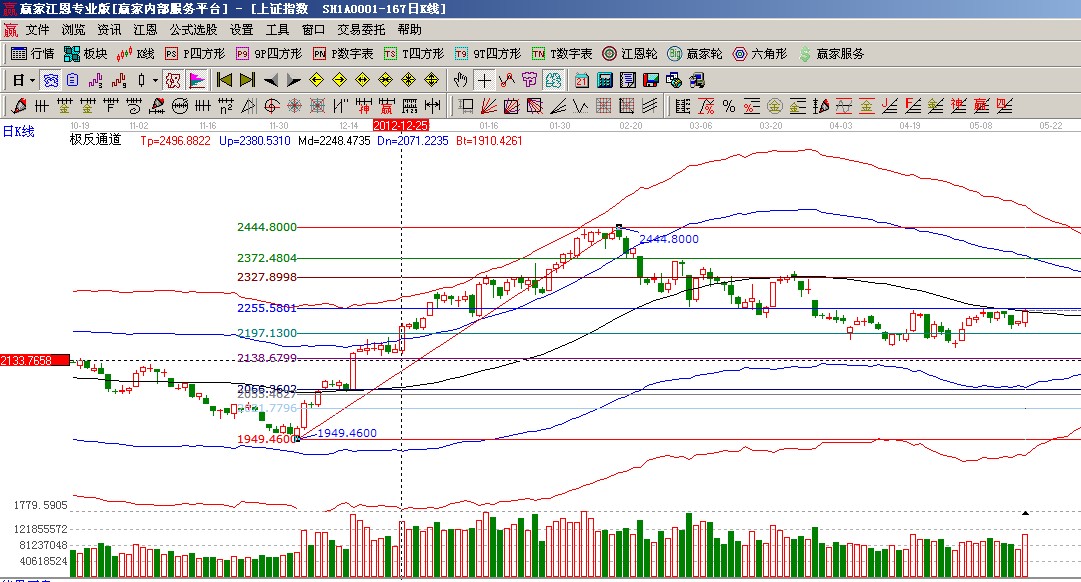Viewport: 1081px width, 582px height.
Task: Click the hand pan tool icon
Action: (460, 80)
